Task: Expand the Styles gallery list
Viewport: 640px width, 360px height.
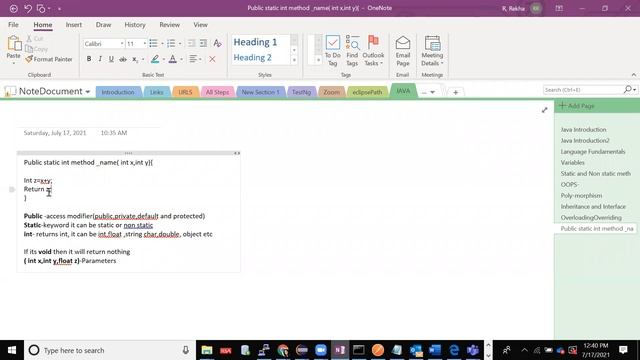Action: (x=294, y=60)
